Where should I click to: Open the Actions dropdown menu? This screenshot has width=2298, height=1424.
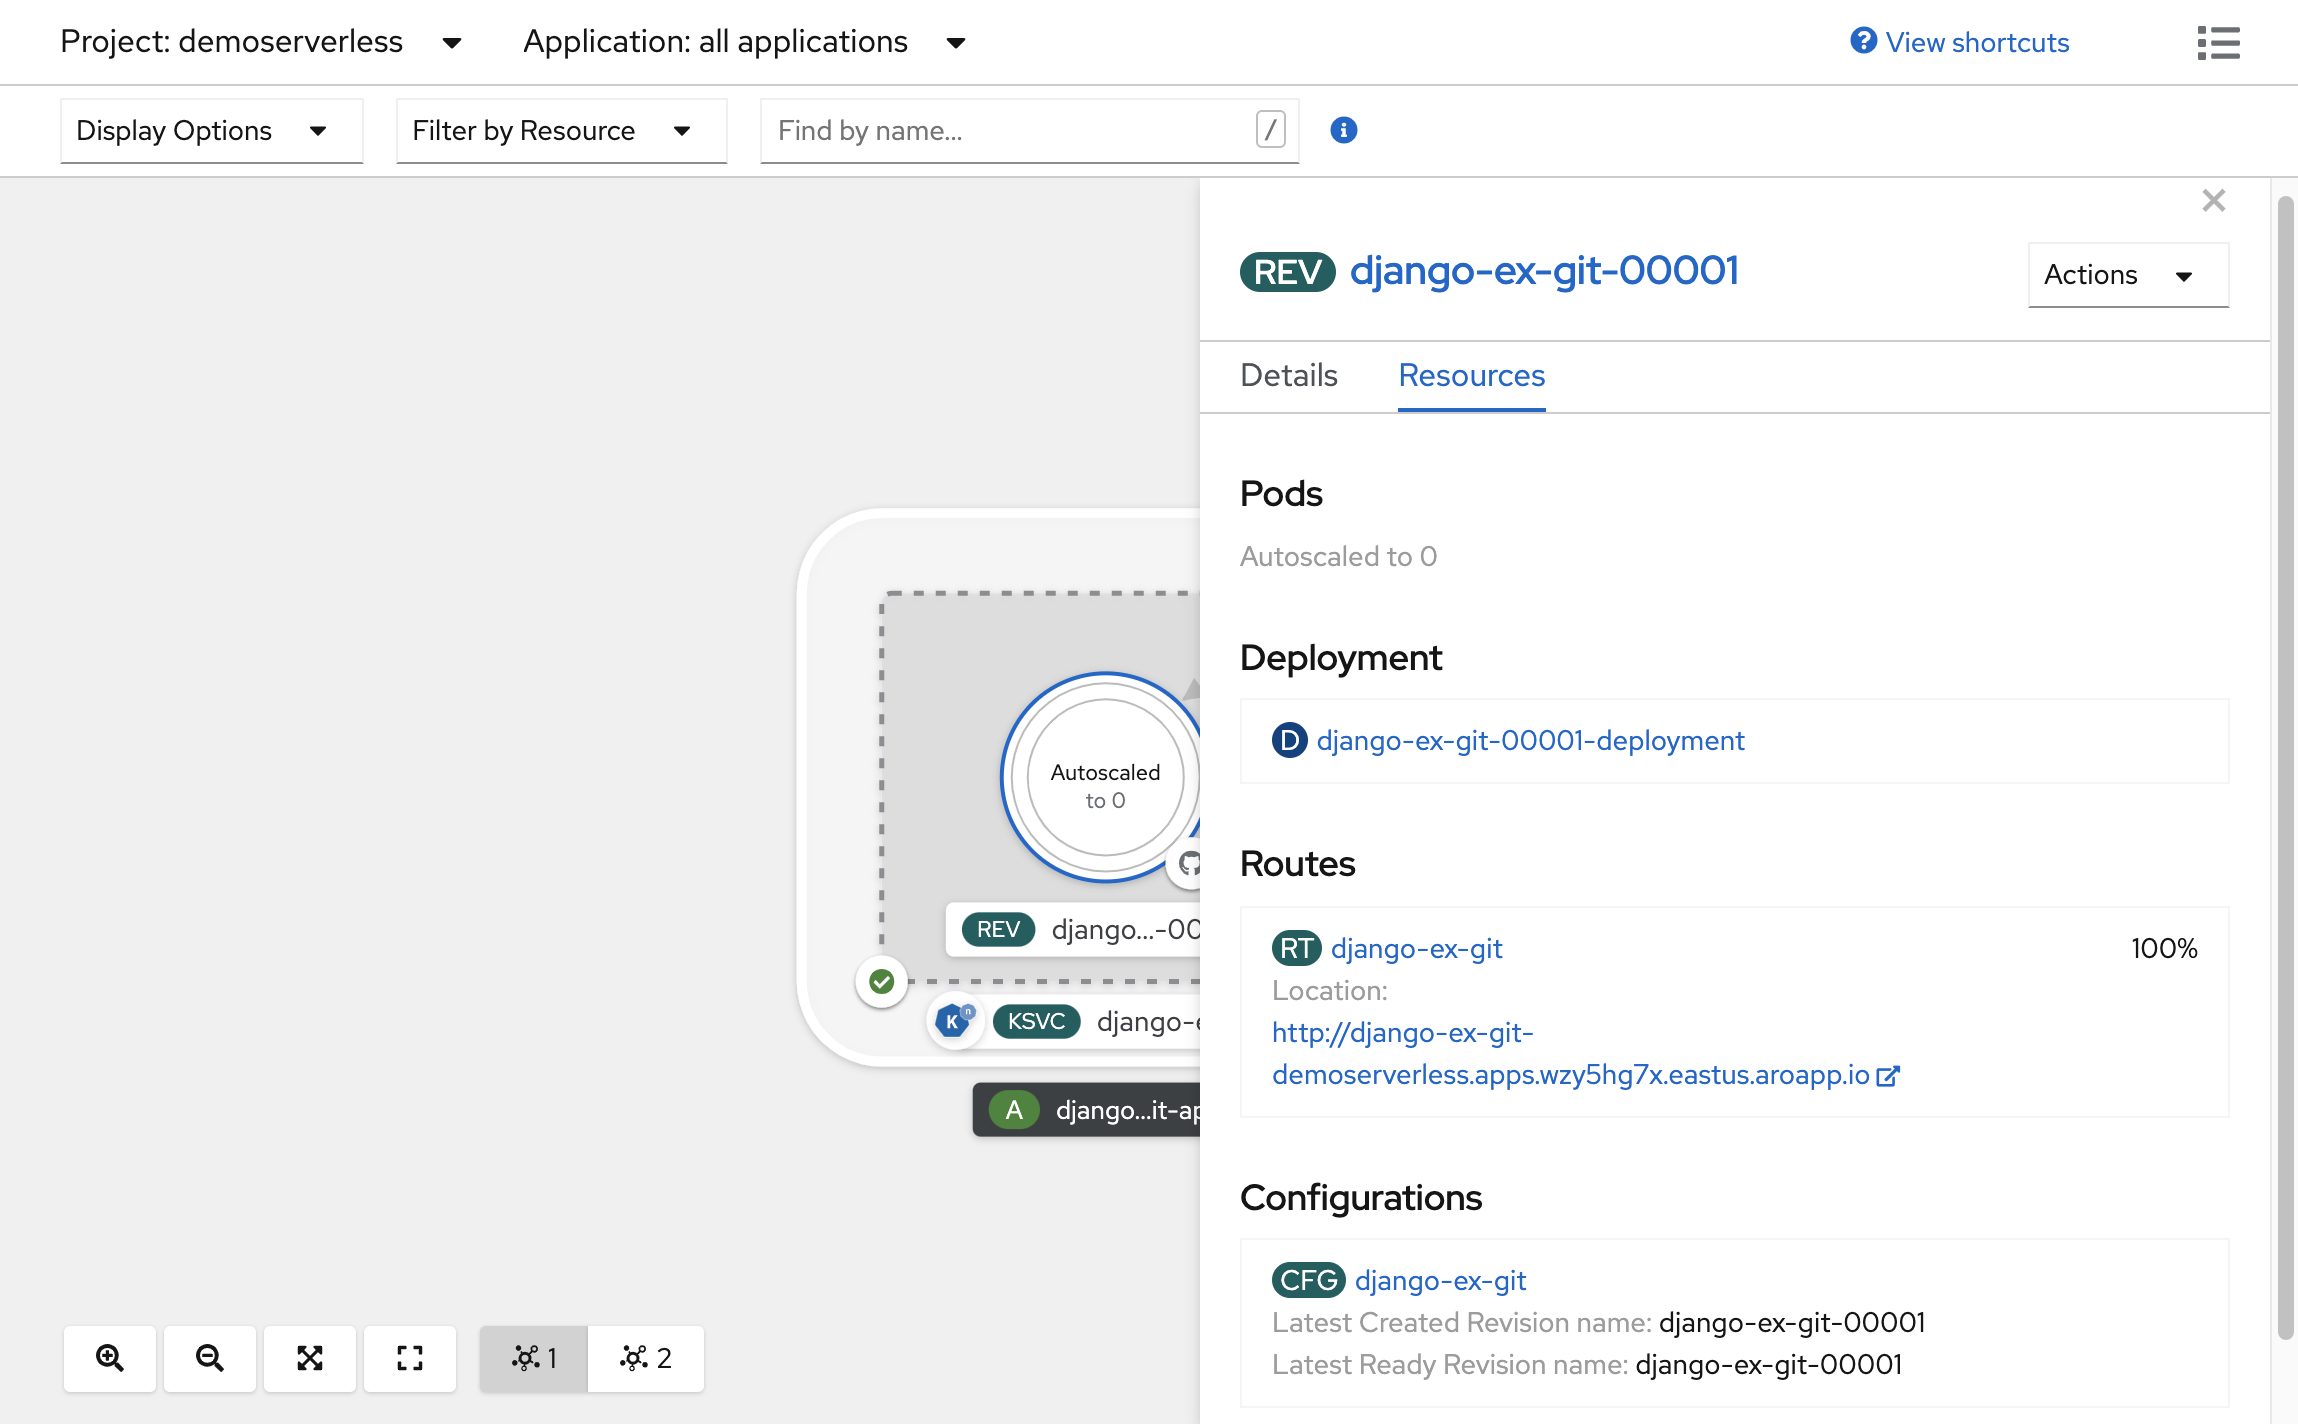pyautogui.click(x=2122, y=274)
